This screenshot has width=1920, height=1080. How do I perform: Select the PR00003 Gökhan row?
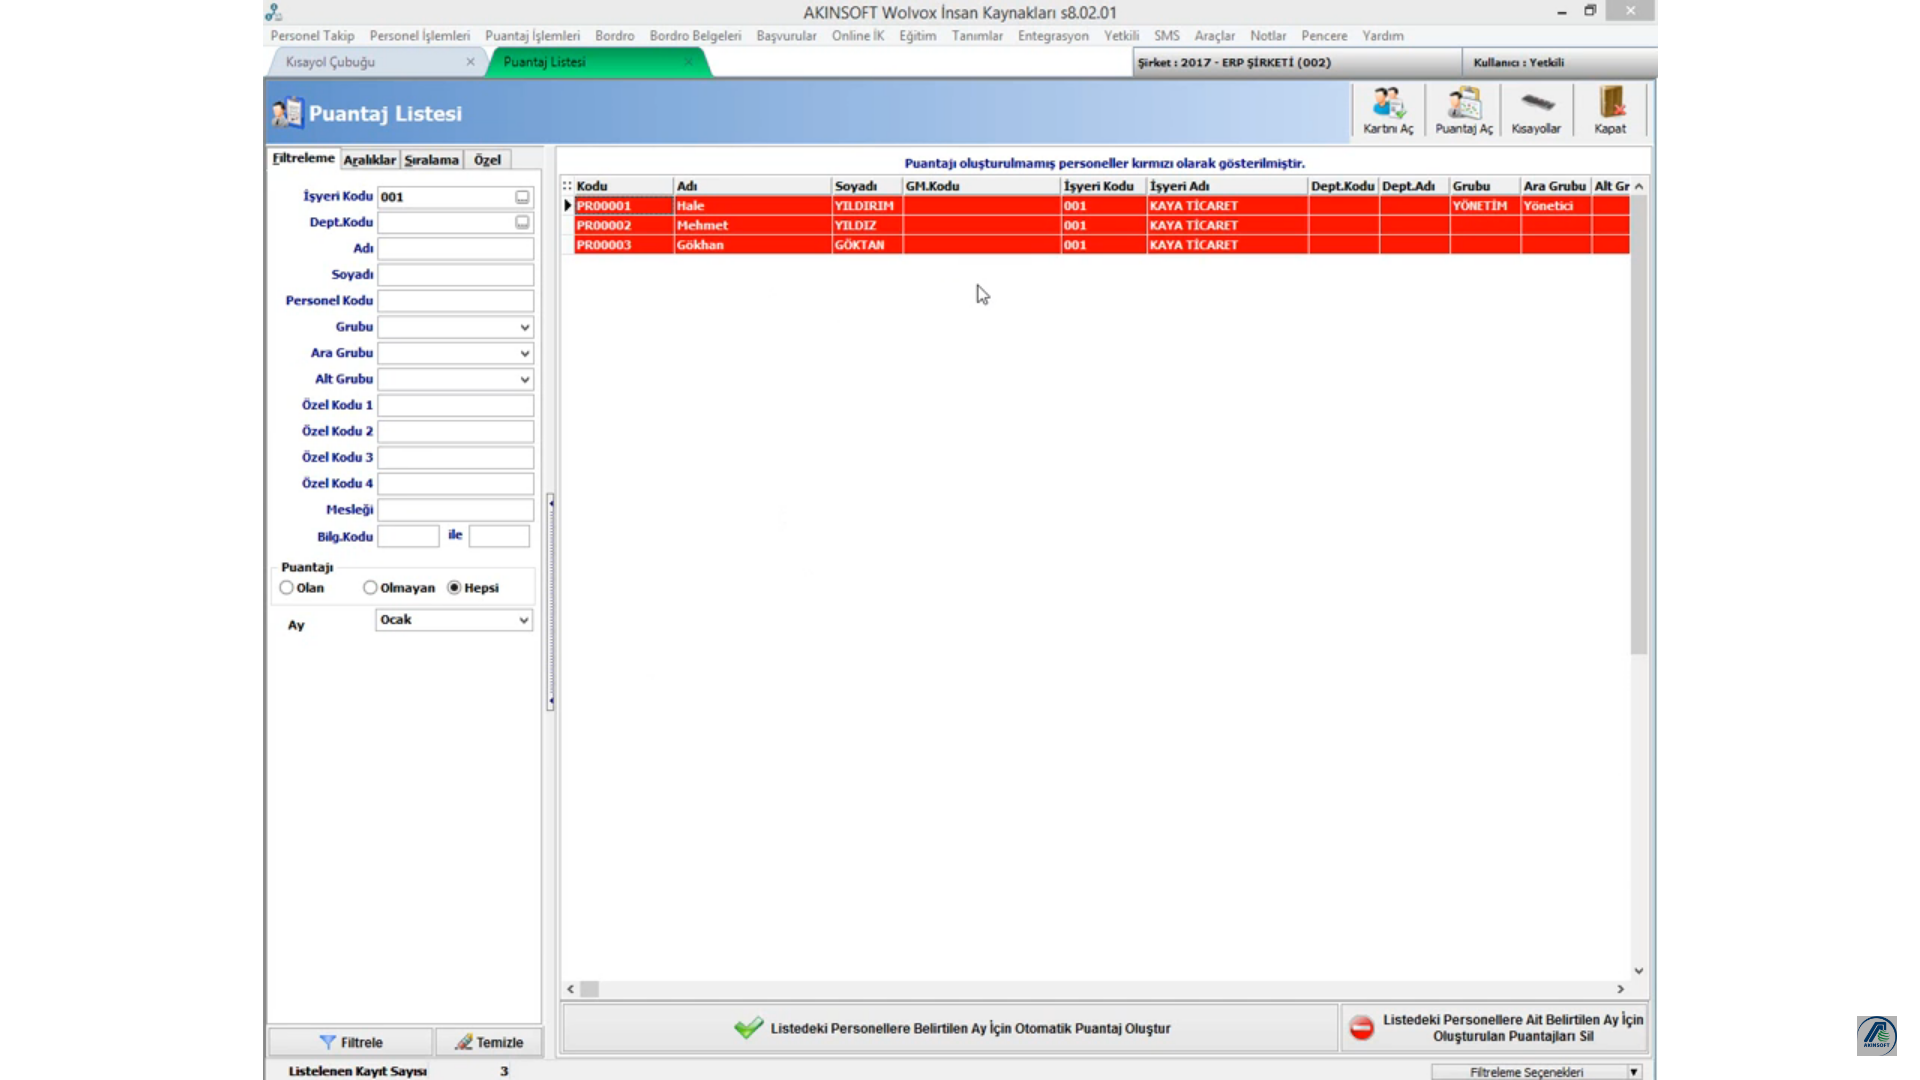coord(1101,245)
